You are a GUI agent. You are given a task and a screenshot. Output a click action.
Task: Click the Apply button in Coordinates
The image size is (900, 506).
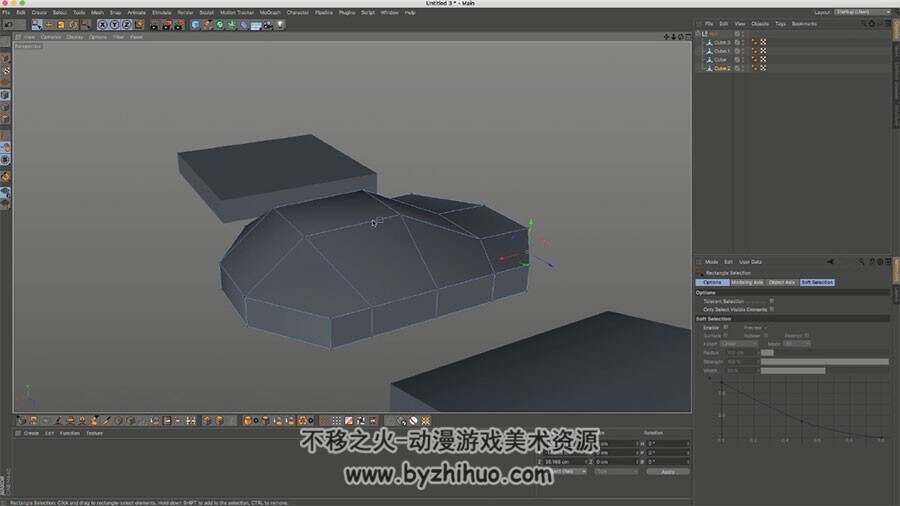668,472
